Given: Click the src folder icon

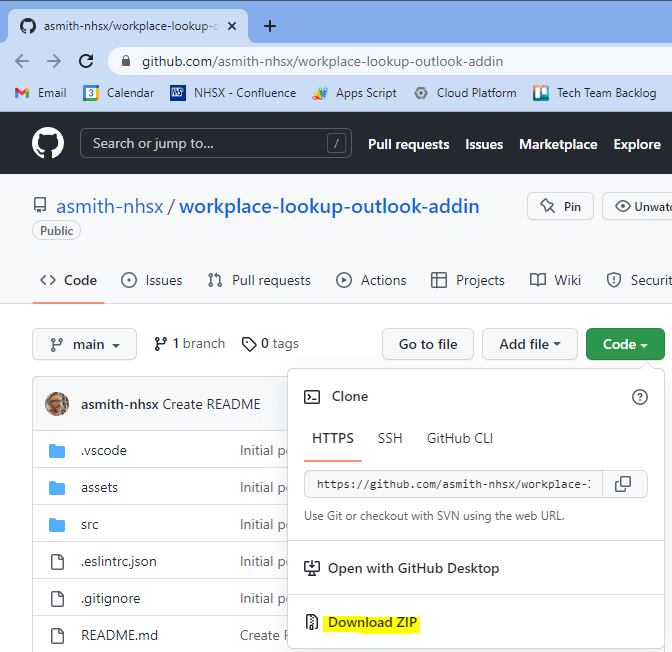Looking at the screenshot, I should (x=57, y=524).
